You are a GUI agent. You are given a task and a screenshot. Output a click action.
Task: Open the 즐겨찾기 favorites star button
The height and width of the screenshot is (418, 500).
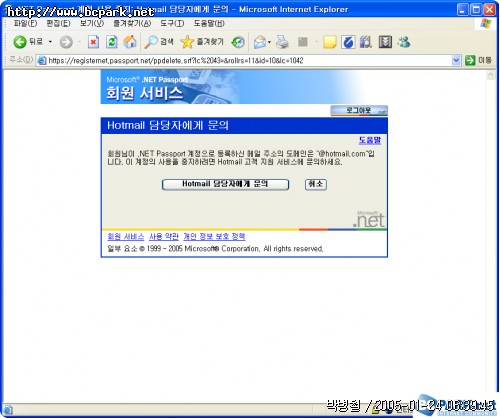(202, 42)
